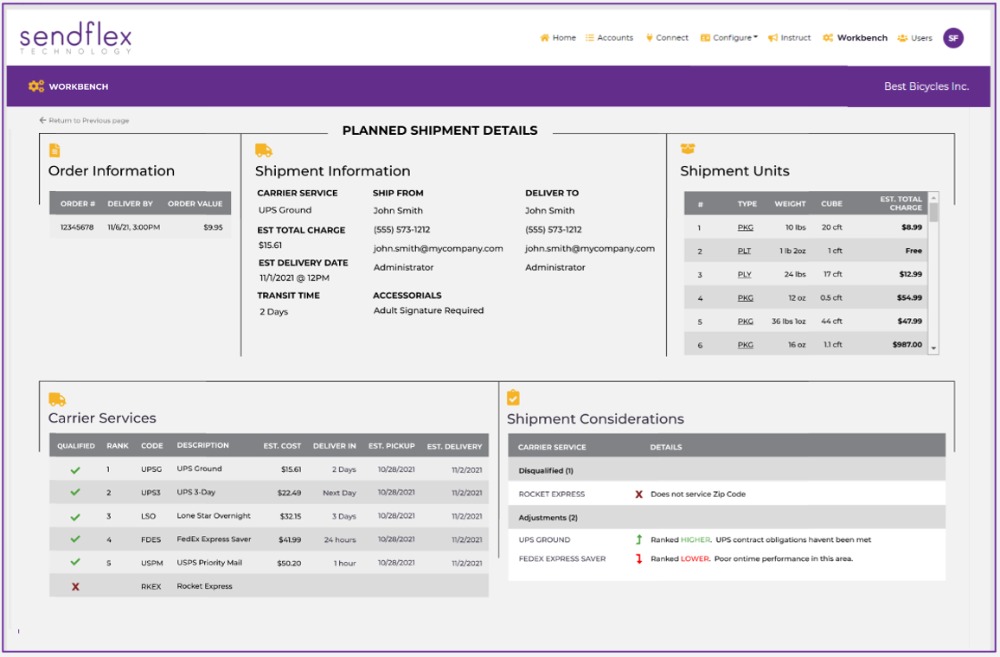1000x657 pixels.
Task: Open the Users nav item
Action: click(x=915, y=38)
